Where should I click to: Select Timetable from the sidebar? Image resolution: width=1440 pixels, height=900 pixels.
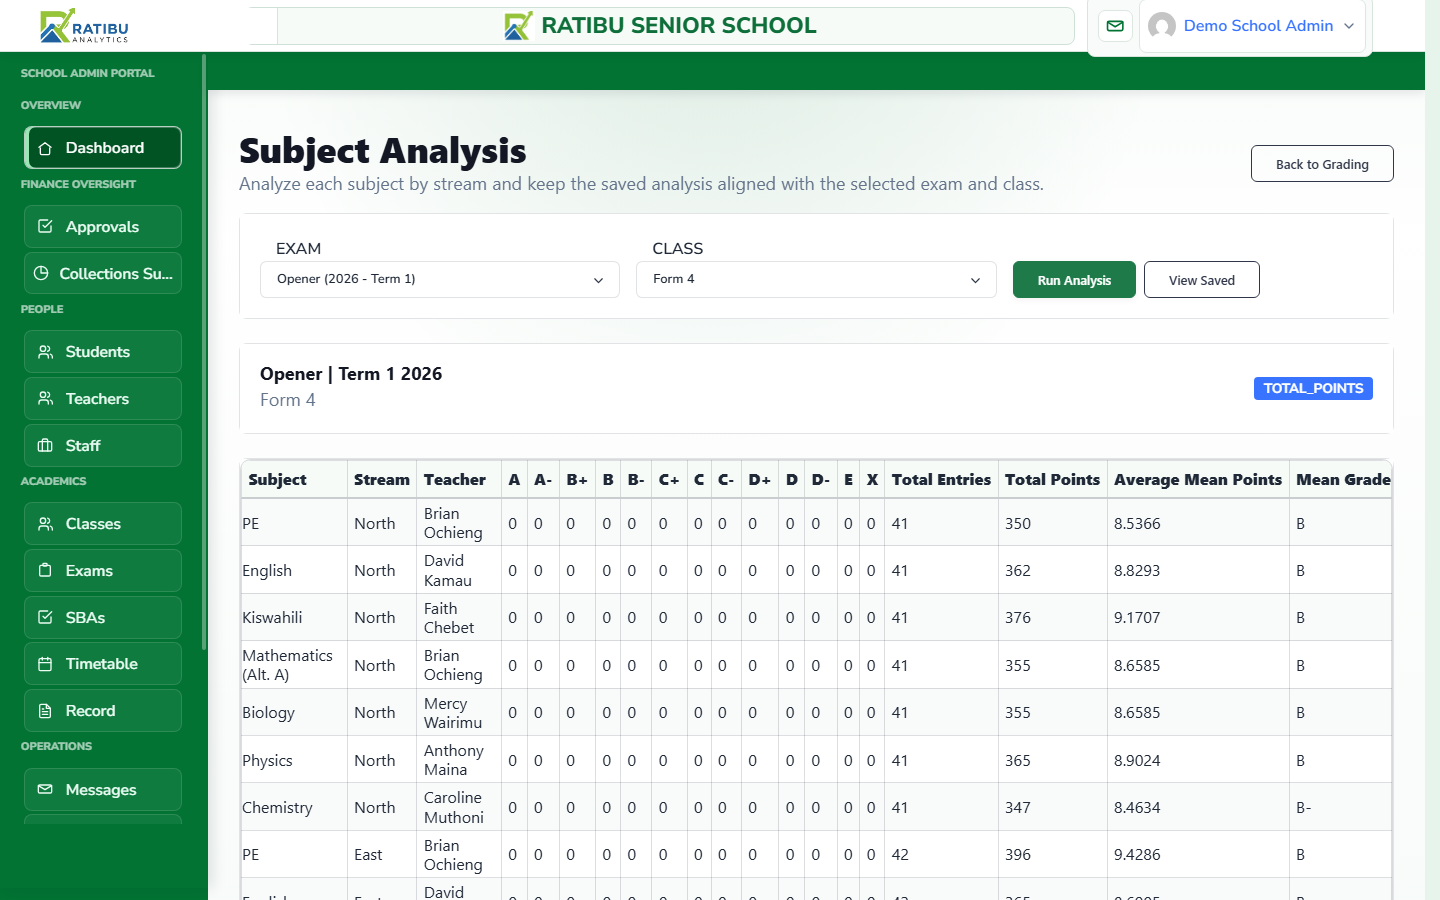pos(103,664)
